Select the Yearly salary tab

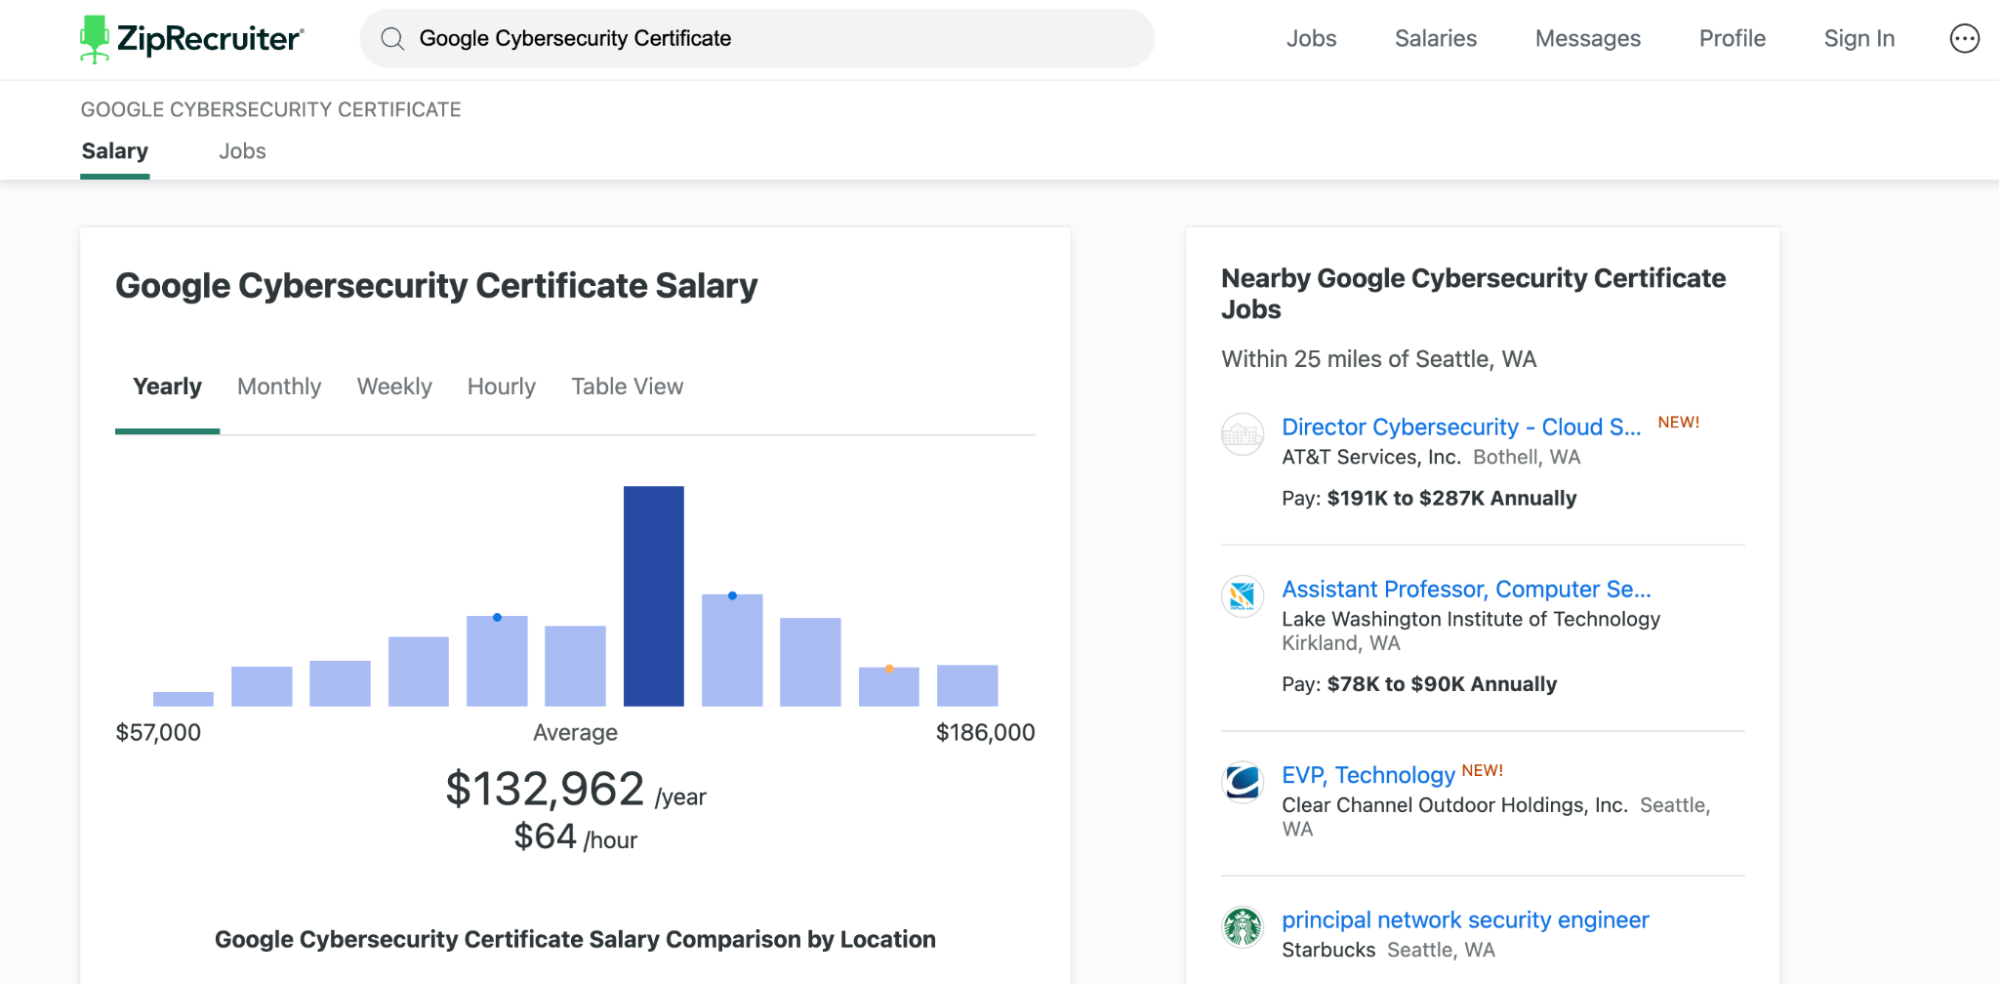pos(167,387)
